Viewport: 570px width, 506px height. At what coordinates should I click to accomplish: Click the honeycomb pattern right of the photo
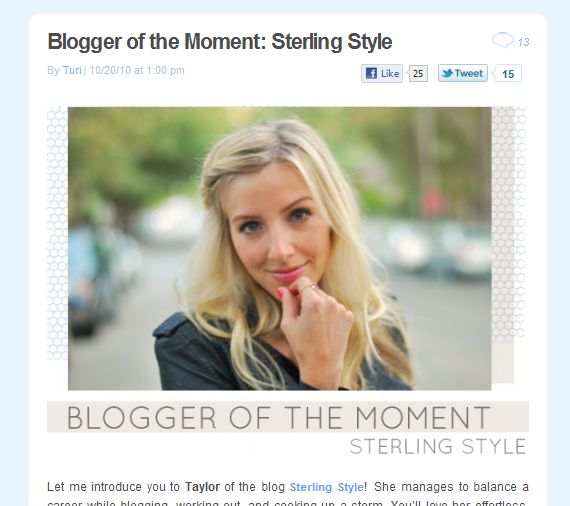[509, 224]
